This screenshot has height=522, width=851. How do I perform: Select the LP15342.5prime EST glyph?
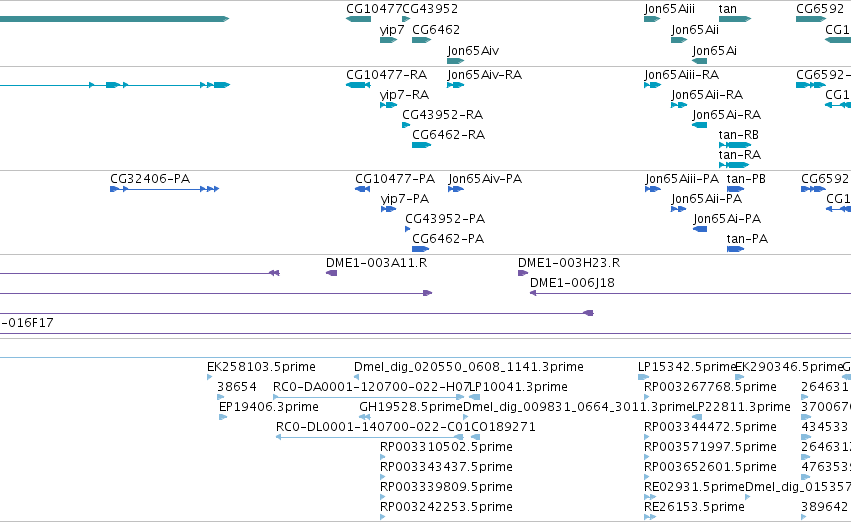click(x=644, y=377)
